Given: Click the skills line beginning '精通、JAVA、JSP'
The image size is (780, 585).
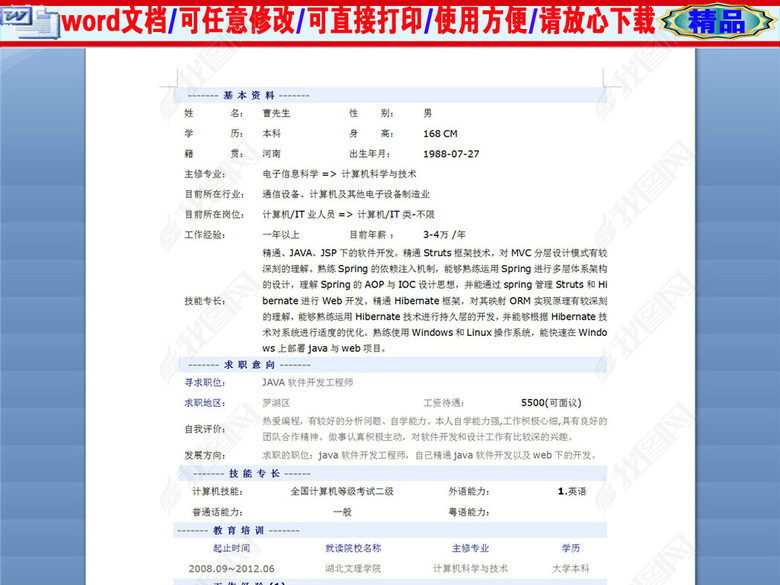Looking at the screenshot, I should click(434, 253).
